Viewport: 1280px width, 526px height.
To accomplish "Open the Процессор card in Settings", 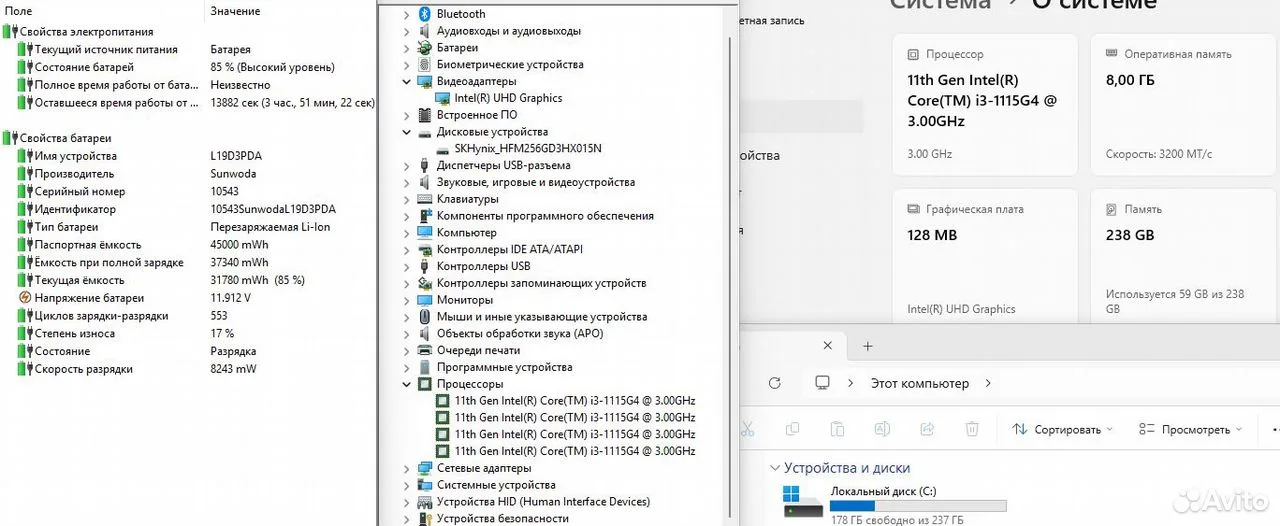I will [985, 103].
